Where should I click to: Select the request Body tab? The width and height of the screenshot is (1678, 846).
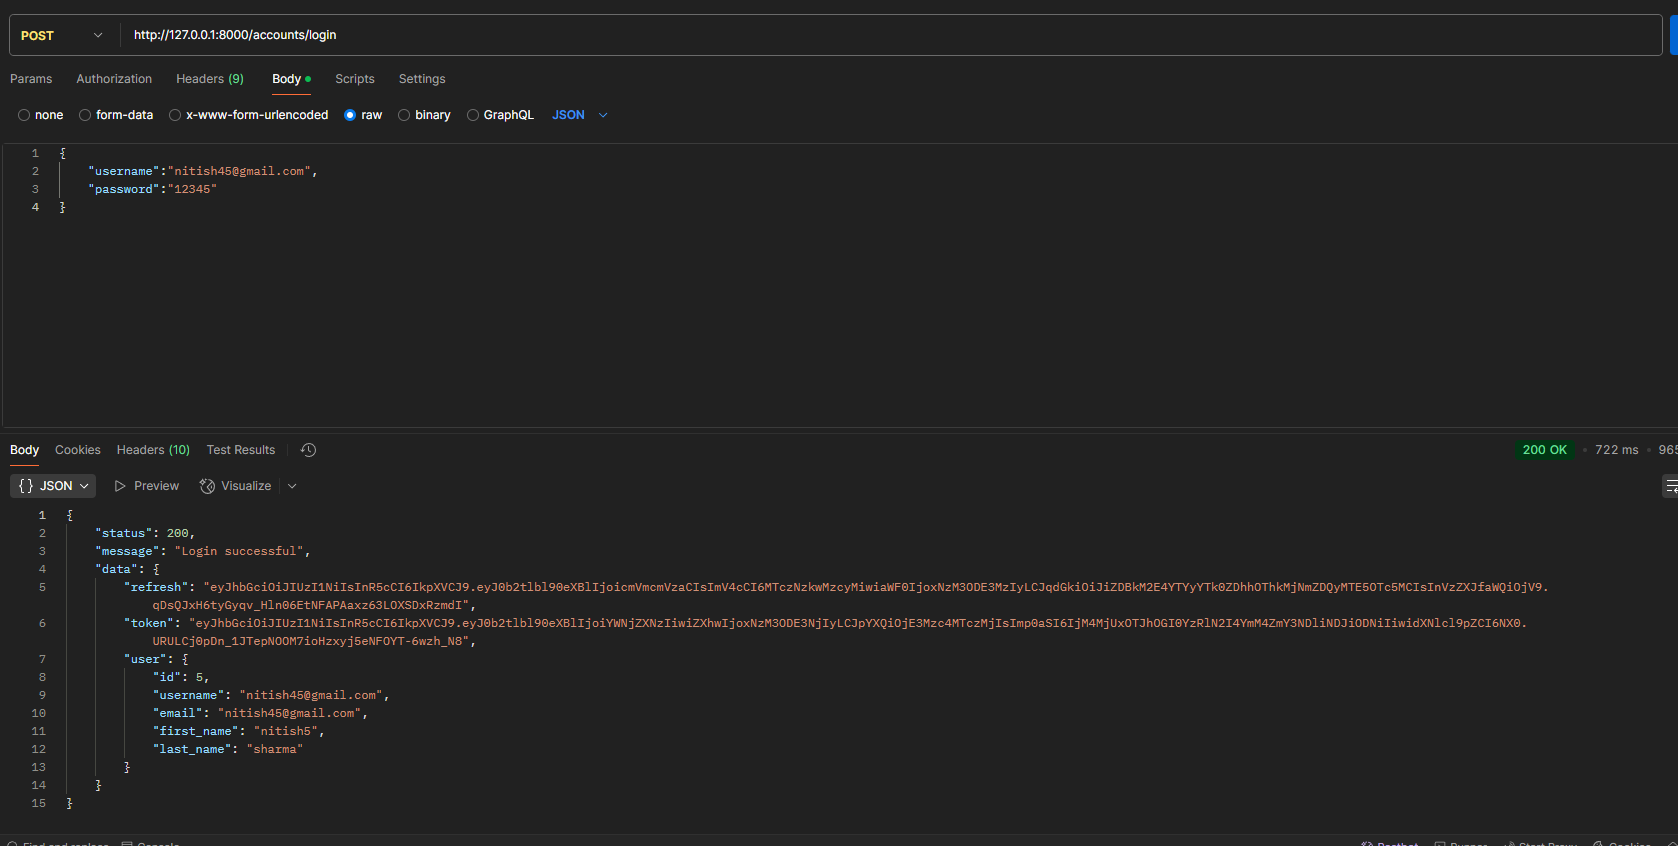(x=291, y=79)
